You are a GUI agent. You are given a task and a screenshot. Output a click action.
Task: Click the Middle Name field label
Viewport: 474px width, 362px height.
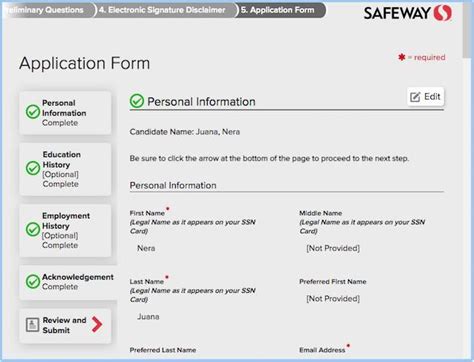321,213
